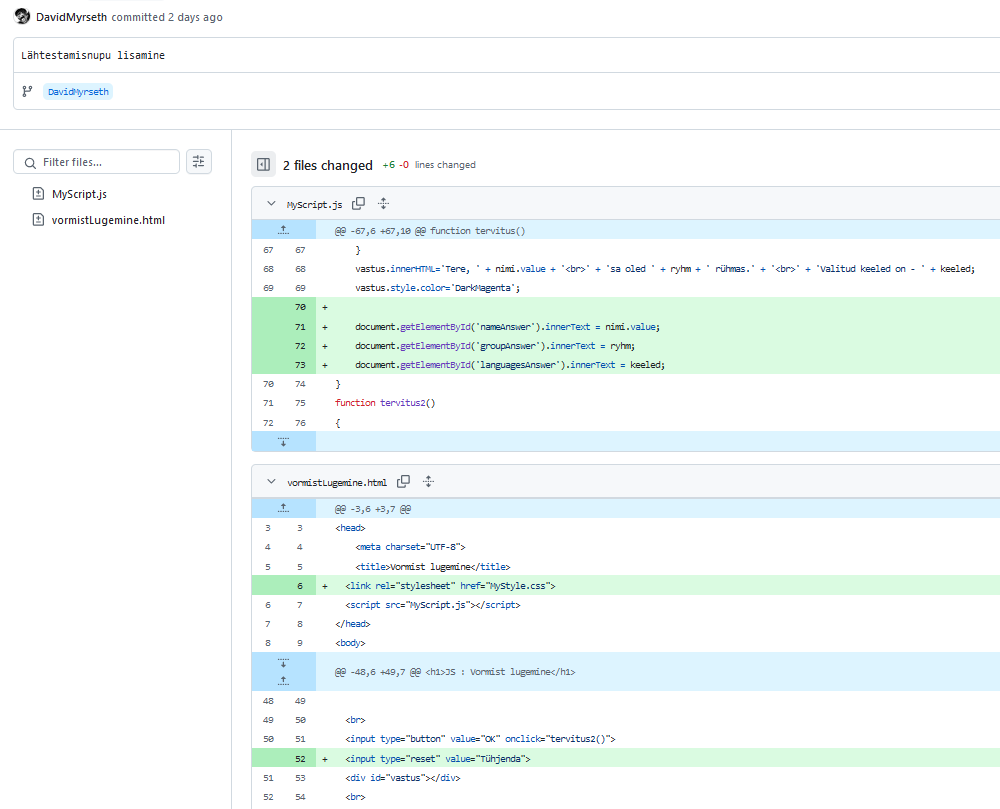Focus the Filter files search field
Viewport: 1000px width, 809px height.
(96, 162)
